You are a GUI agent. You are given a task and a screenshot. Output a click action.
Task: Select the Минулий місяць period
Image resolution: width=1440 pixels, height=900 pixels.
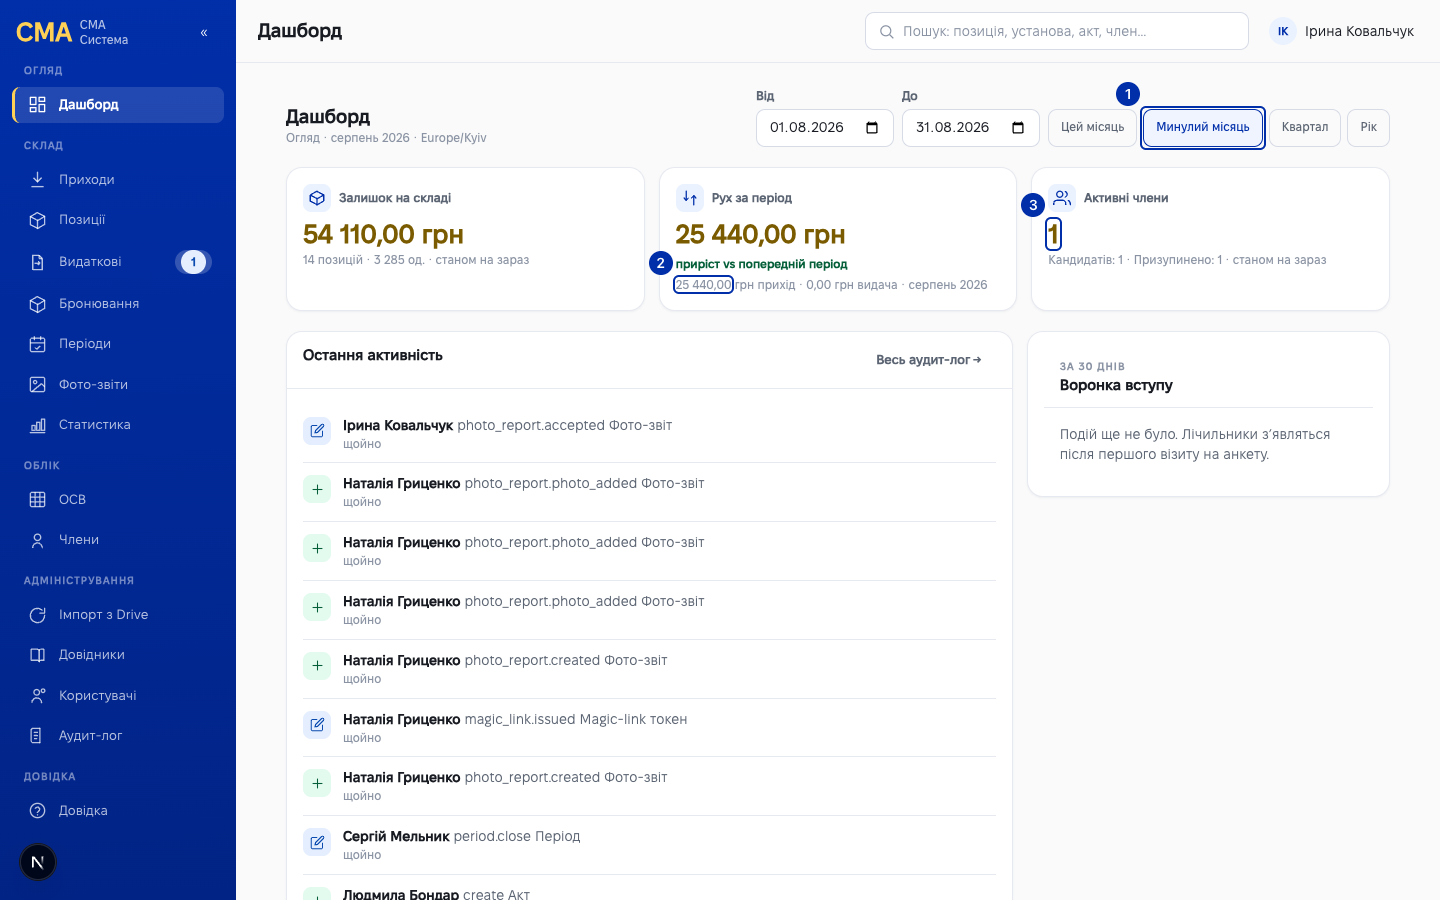tap(1203, 128)
